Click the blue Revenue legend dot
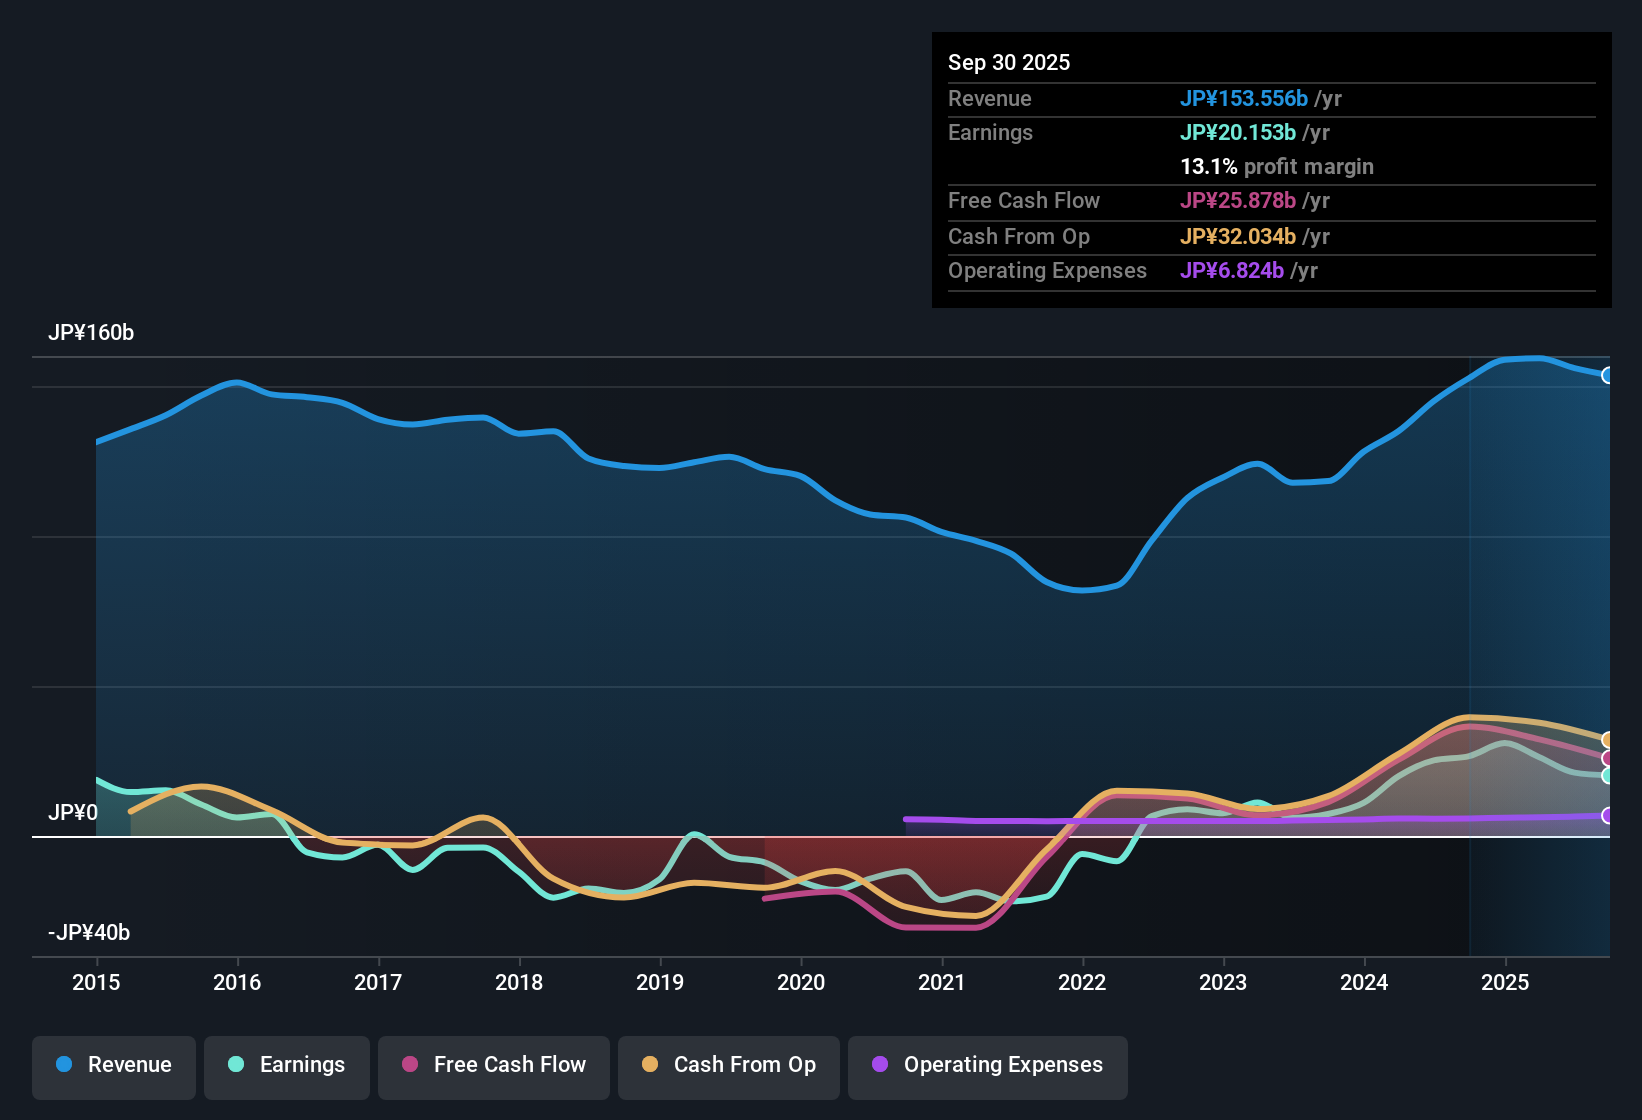1642x1120 pixels. [63, 1065]
